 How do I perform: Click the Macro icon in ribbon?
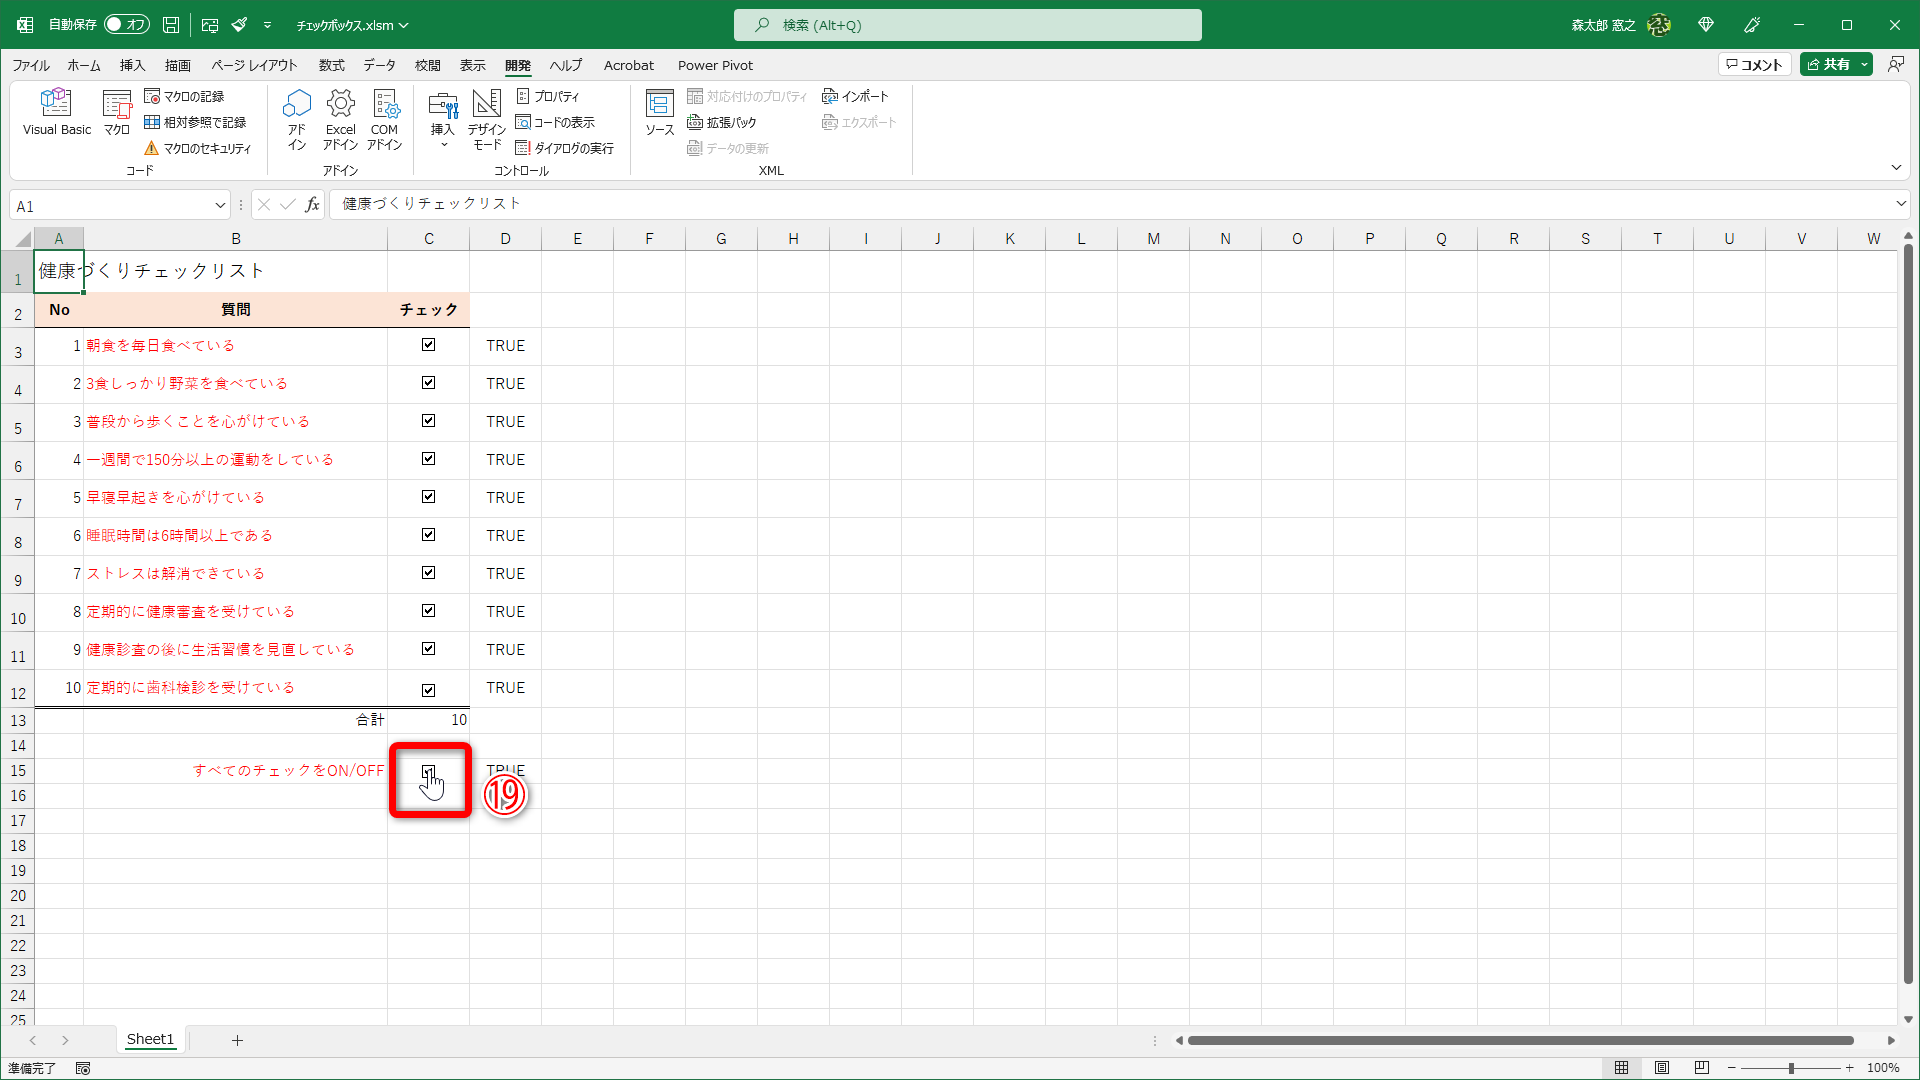(x=117, y=111)
